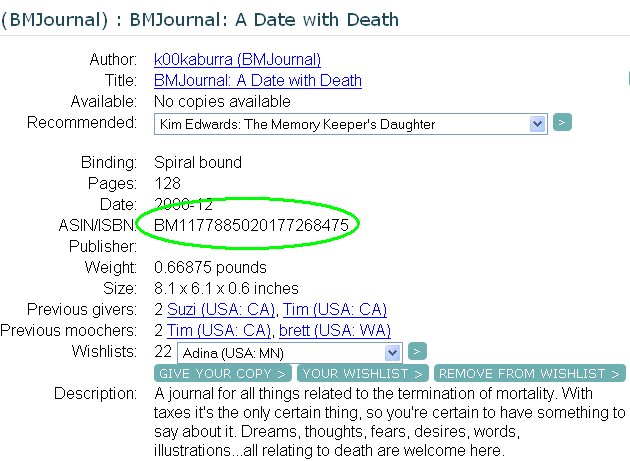This screenshot has height=461, width=630.
Task: Click the Spiral bound binding value
Action: click(198, 162)
